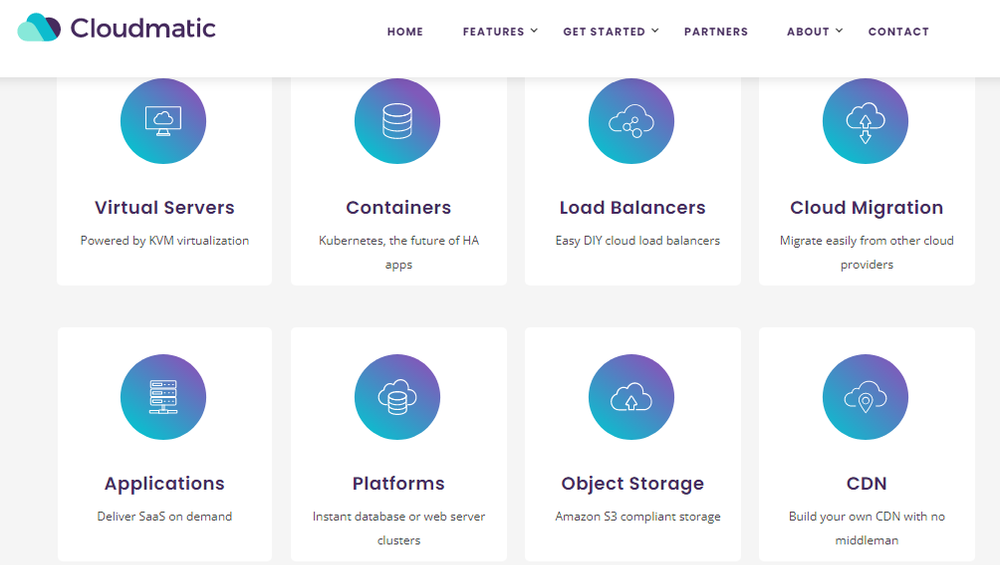Open the Platforms heading

pos(399,483)
